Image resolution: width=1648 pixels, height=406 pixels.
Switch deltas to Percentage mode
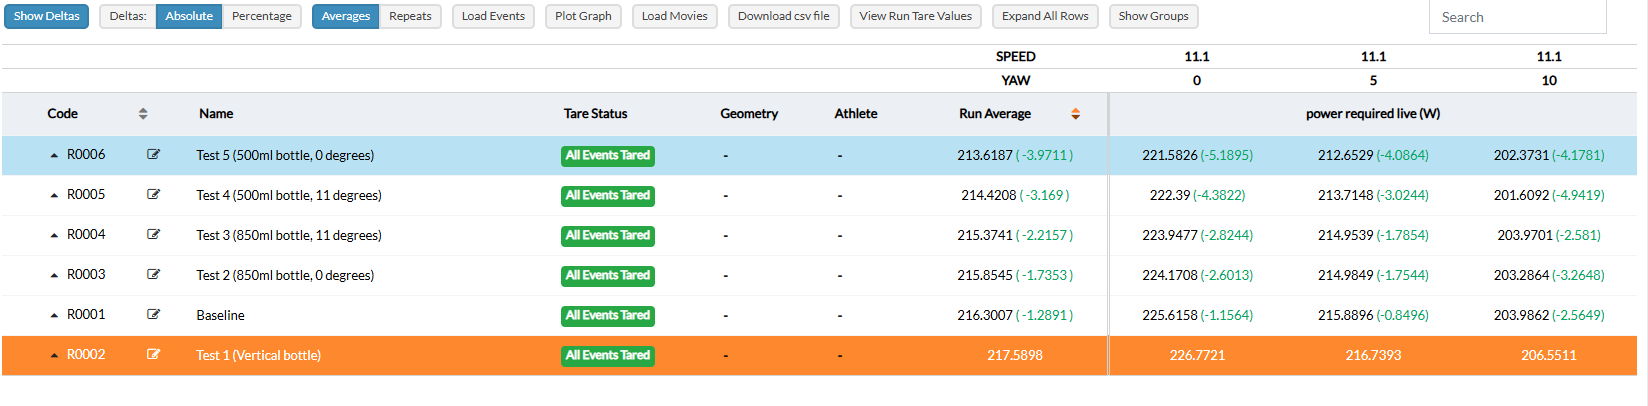(x=261, y=16)
